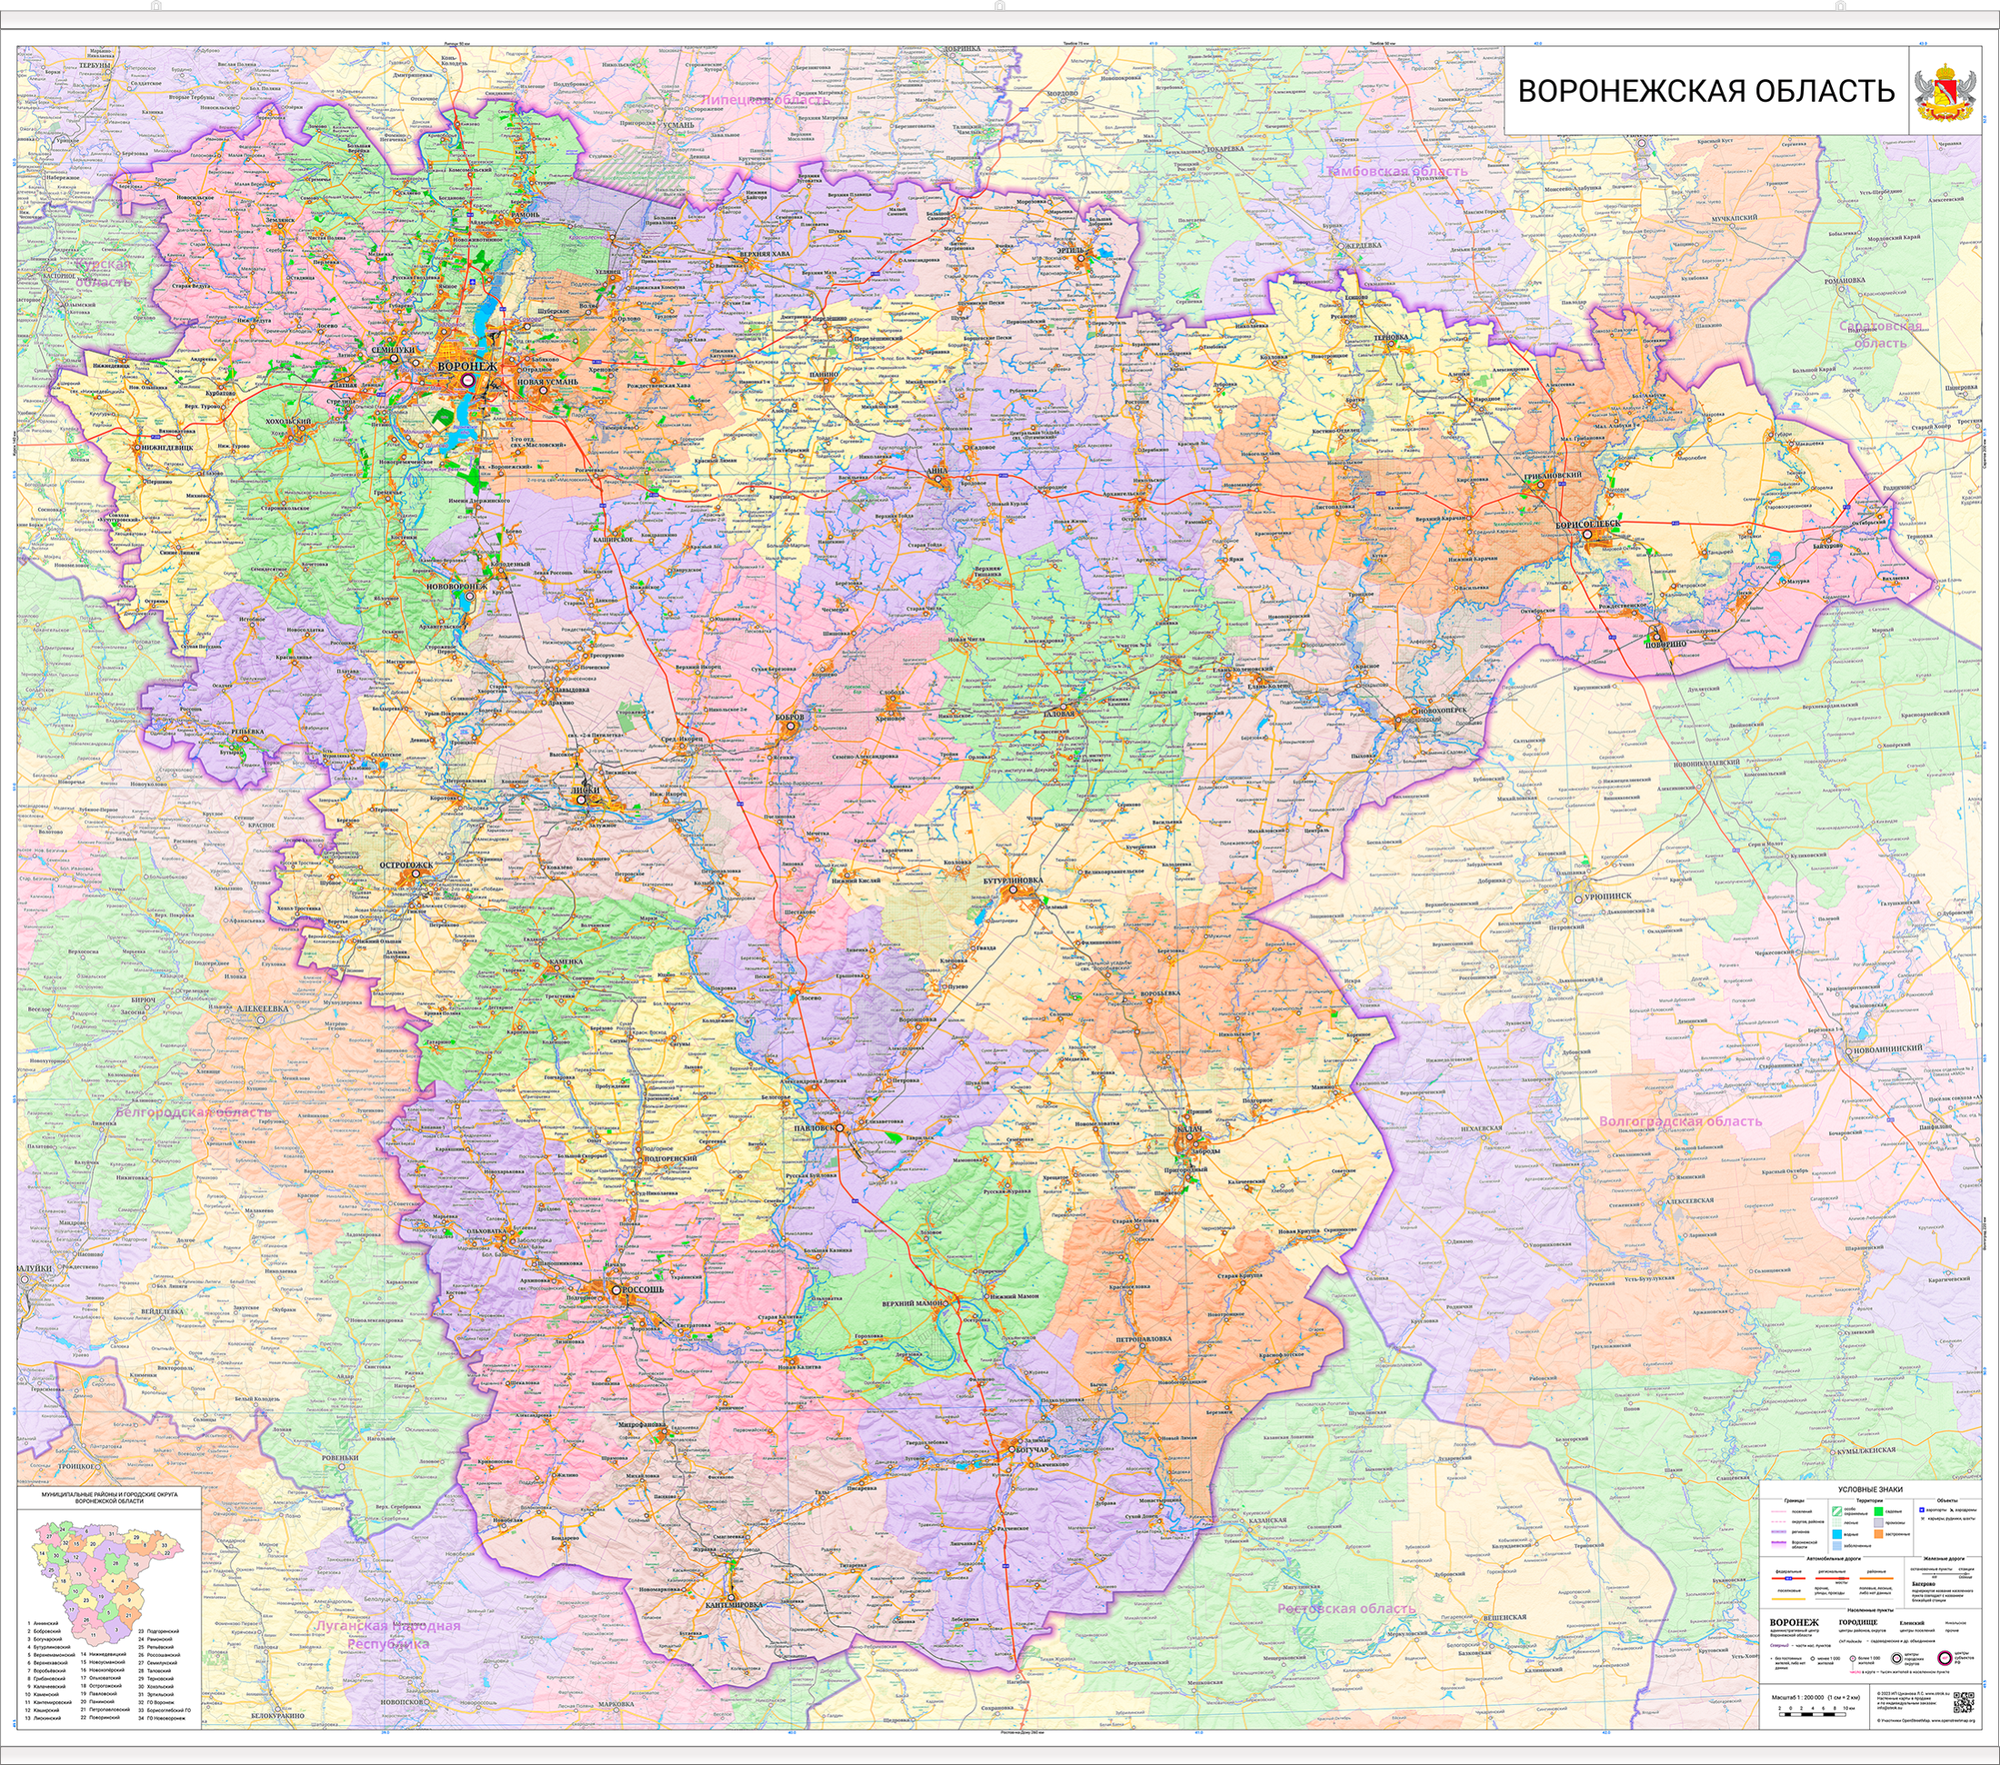Click the bright green 'садовые' legend swatch
The image size is (2000, 1765).
pos(1878,1511)
